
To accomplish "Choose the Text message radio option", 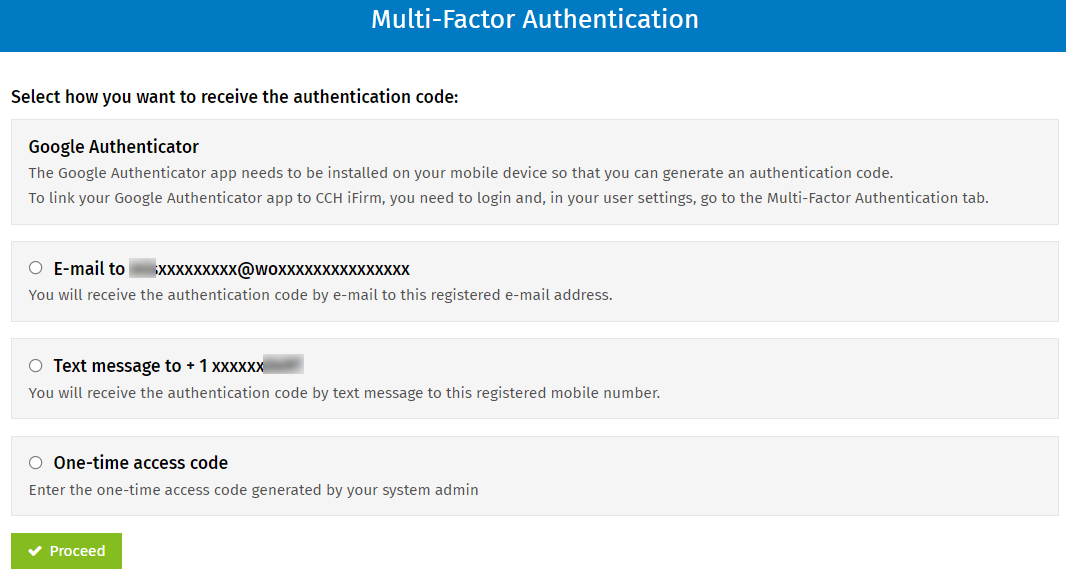I will point(36,366).
